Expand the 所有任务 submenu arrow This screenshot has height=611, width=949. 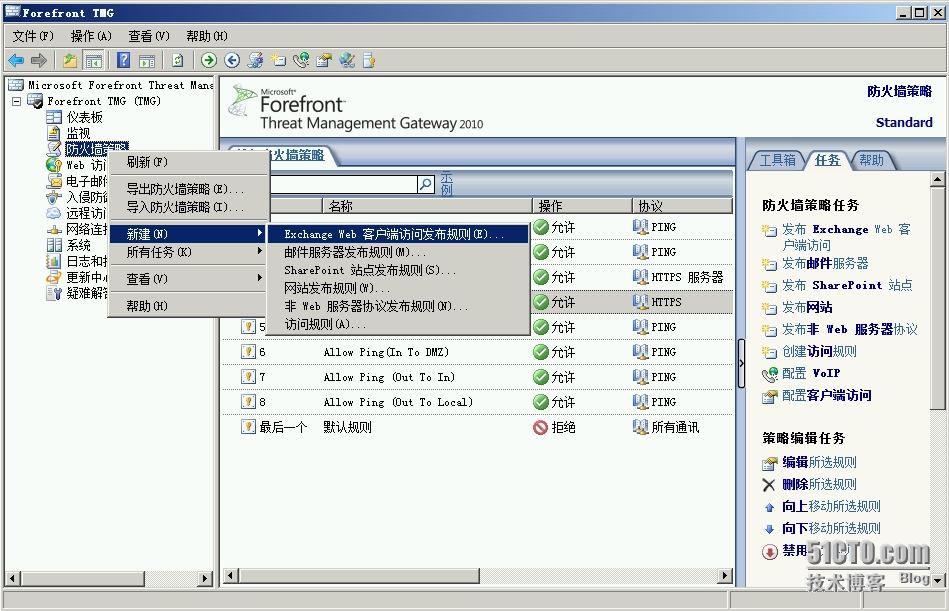click(259, 251)
